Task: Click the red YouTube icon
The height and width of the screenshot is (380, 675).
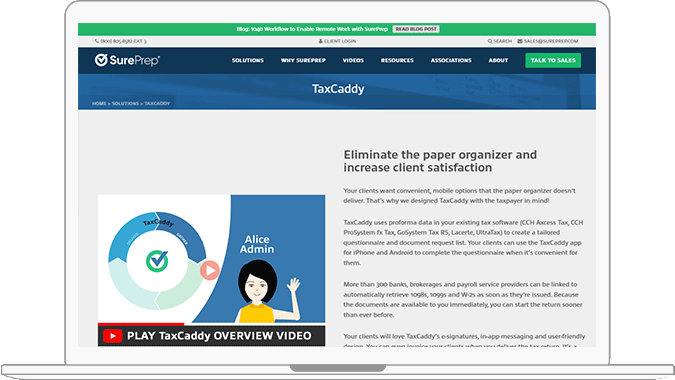Action: click(113, 336)
